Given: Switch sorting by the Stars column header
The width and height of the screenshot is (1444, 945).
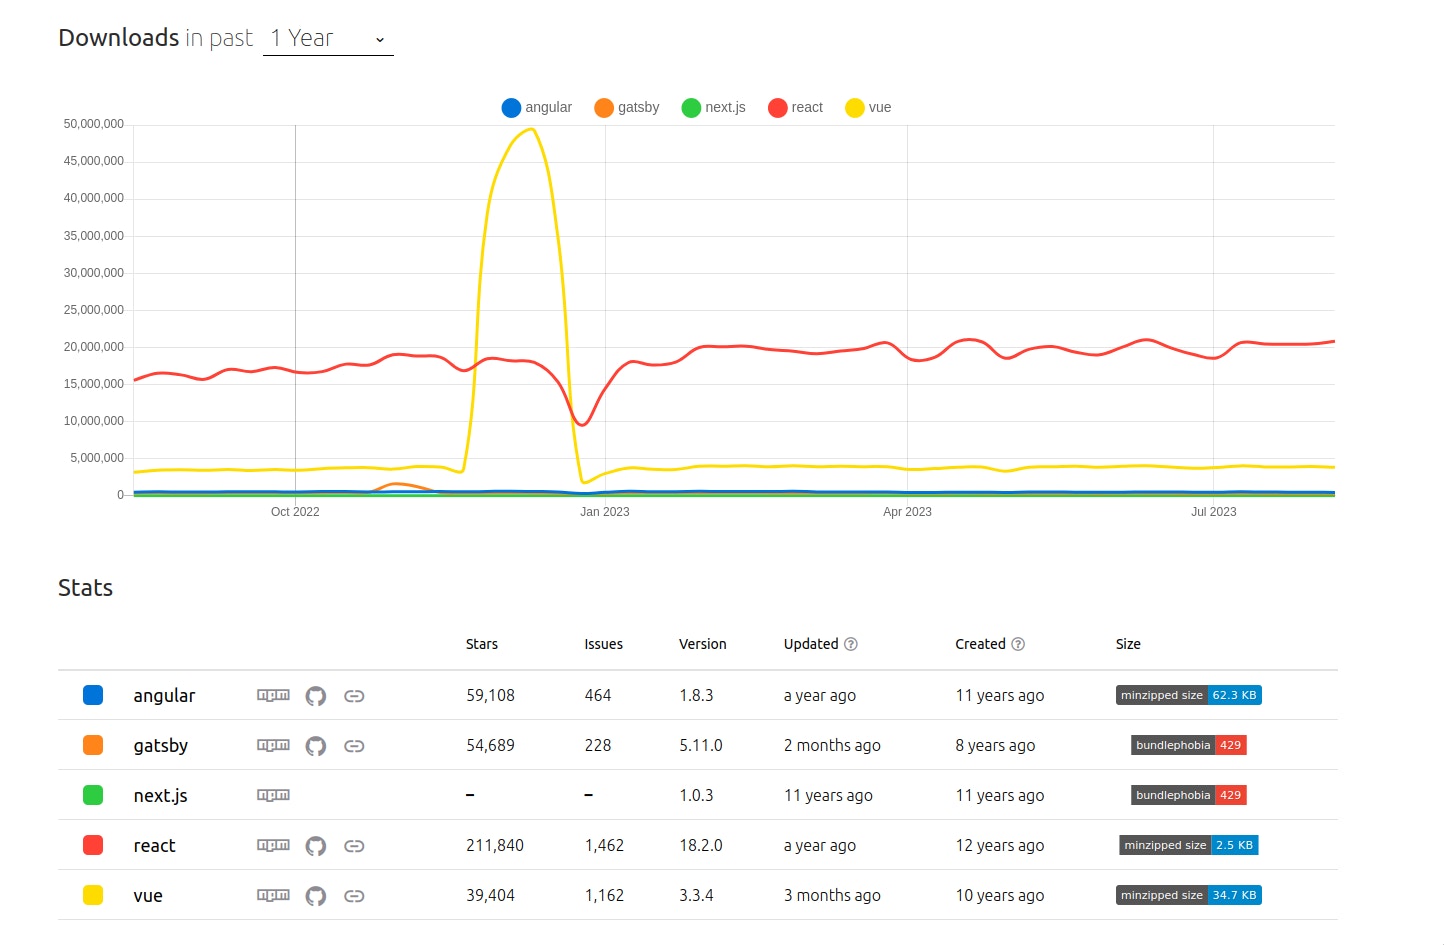Looking at the screenshot, I should coord(481,644).
